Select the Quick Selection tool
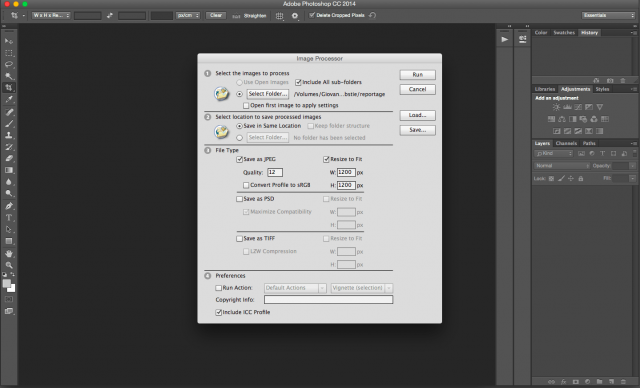The image size is (640, 388). point(9,76)
